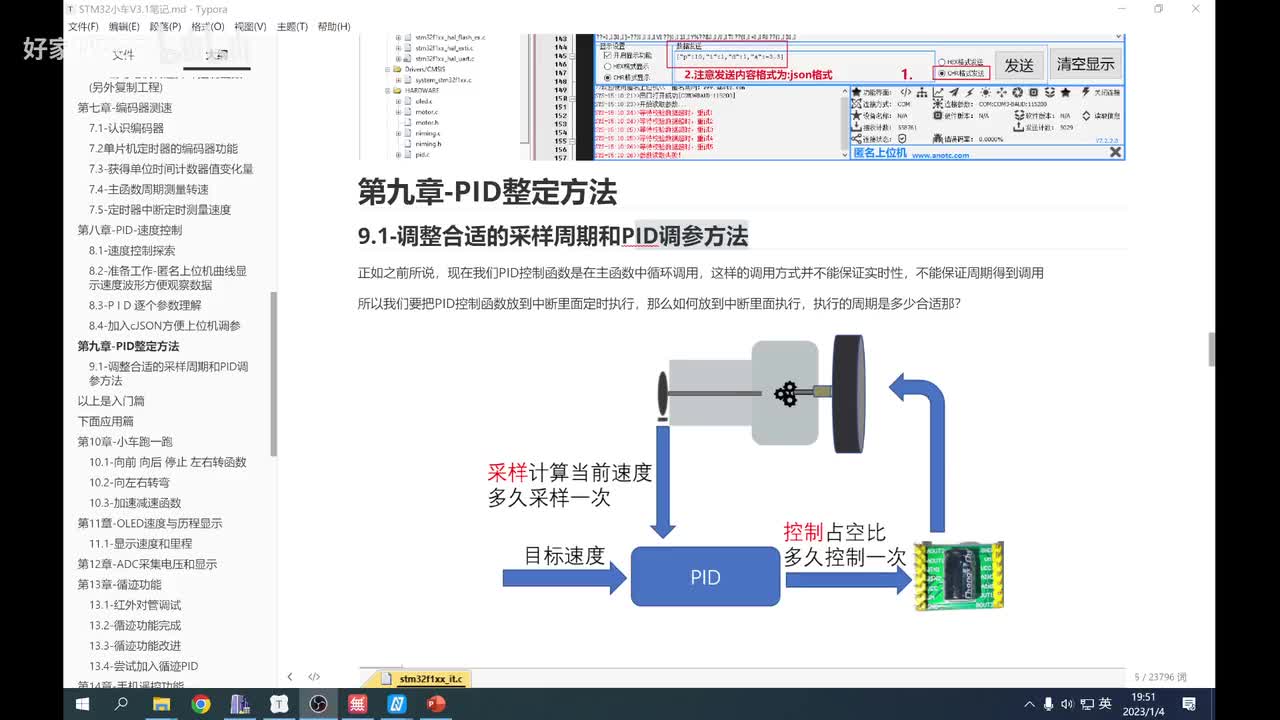The height and width of the screenshot is (720, 1280).
Task: Open the 帮助(H) menu
Action: tap(333, 27)
